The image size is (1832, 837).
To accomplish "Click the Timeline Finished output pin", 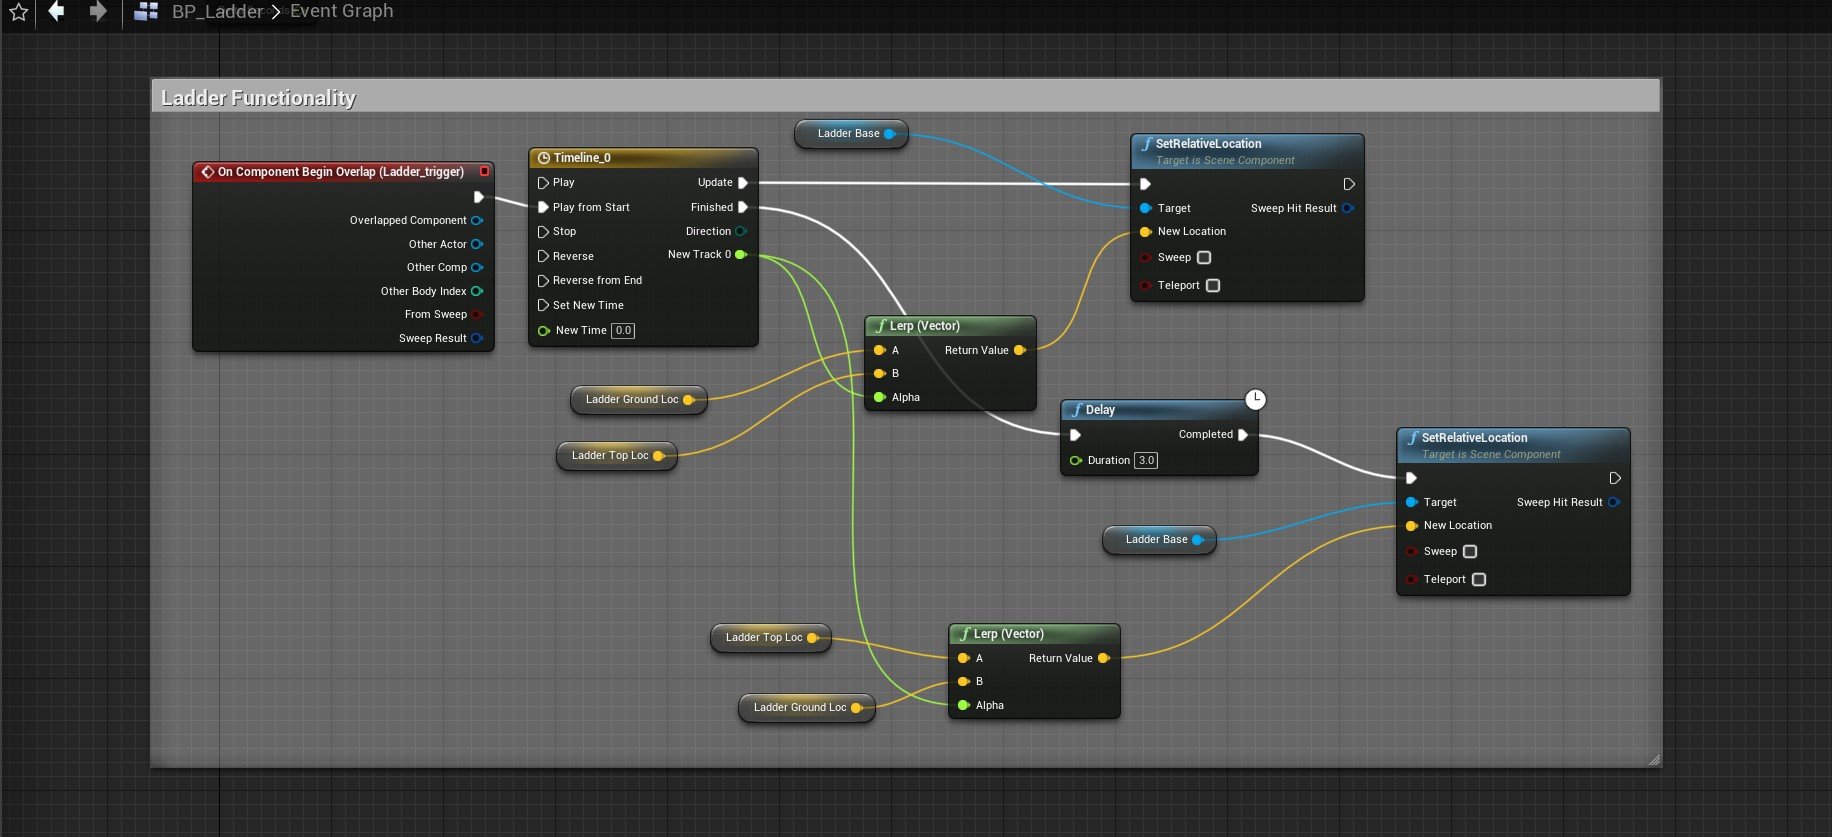I will [743, 207].
